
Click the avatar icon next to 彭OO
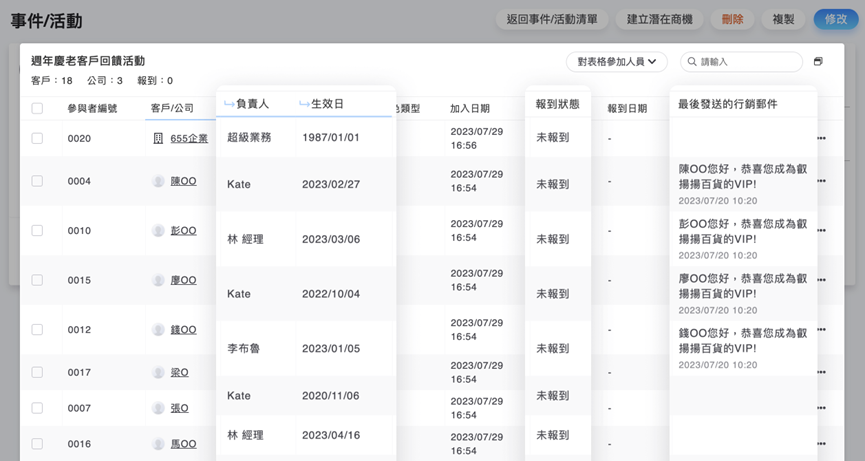pos(158,231)
